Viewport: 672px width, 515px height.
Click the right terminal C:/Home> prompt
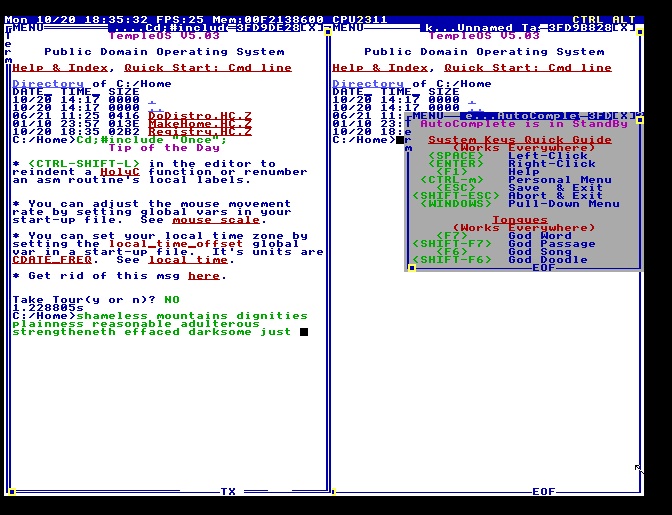pyautogui.click(x=364, y=140)
